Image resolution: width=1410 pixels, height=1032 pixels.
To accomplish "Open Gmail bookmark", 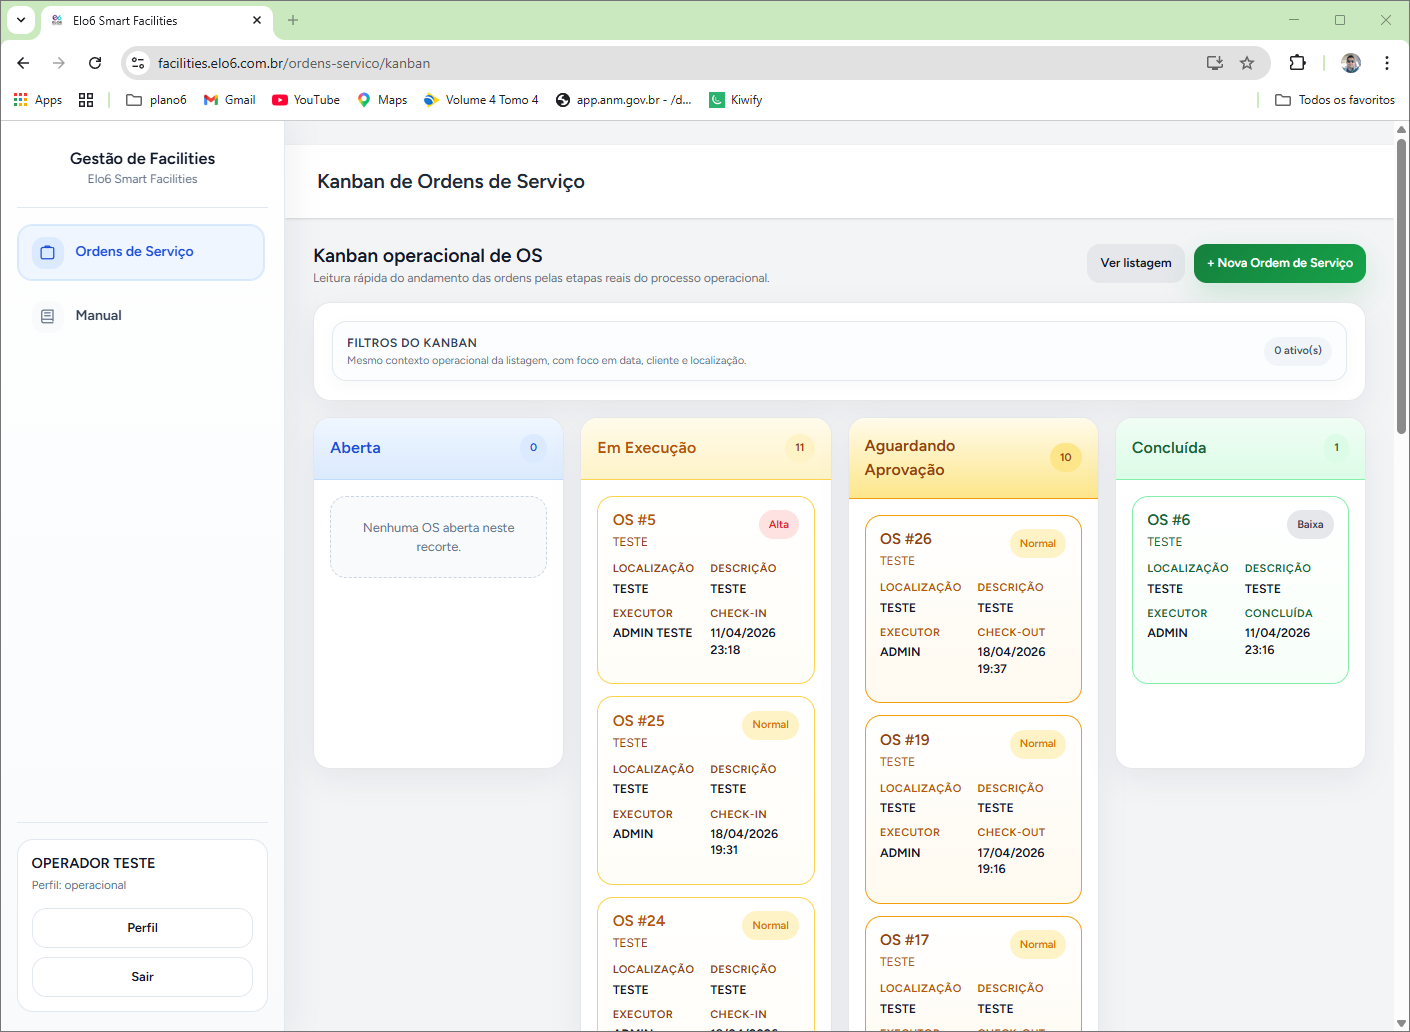I will point(230,100).
